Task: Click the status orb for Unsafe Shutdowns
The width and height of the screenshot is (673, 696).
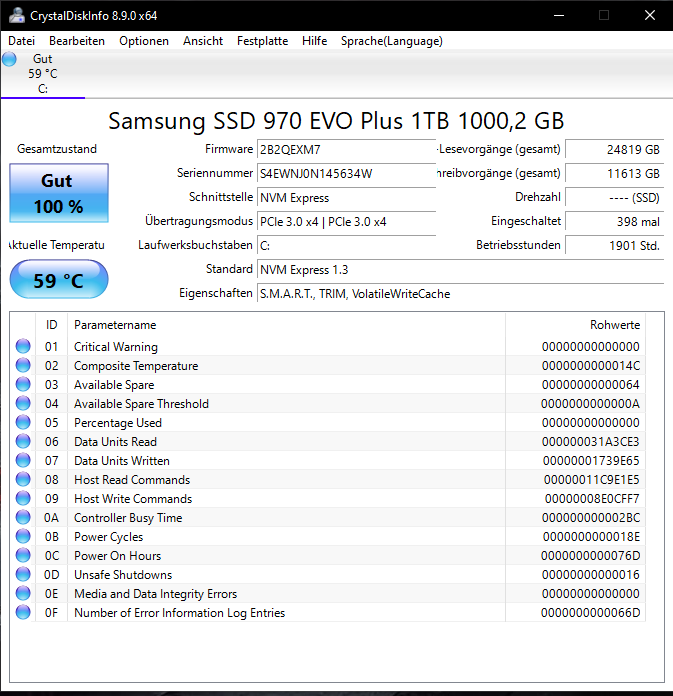Action: click(x=23, y=574)
